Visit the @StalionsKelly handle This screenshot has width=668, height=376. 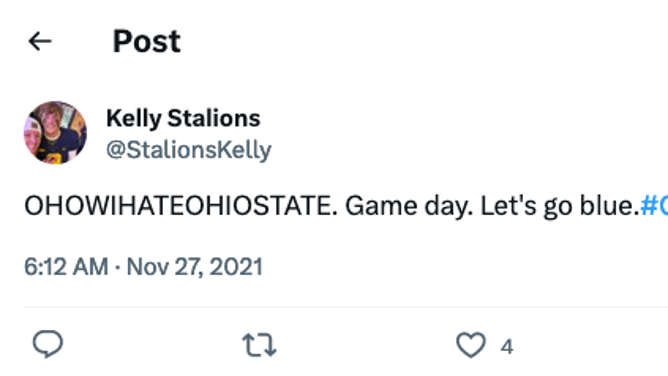pos(189,150)
